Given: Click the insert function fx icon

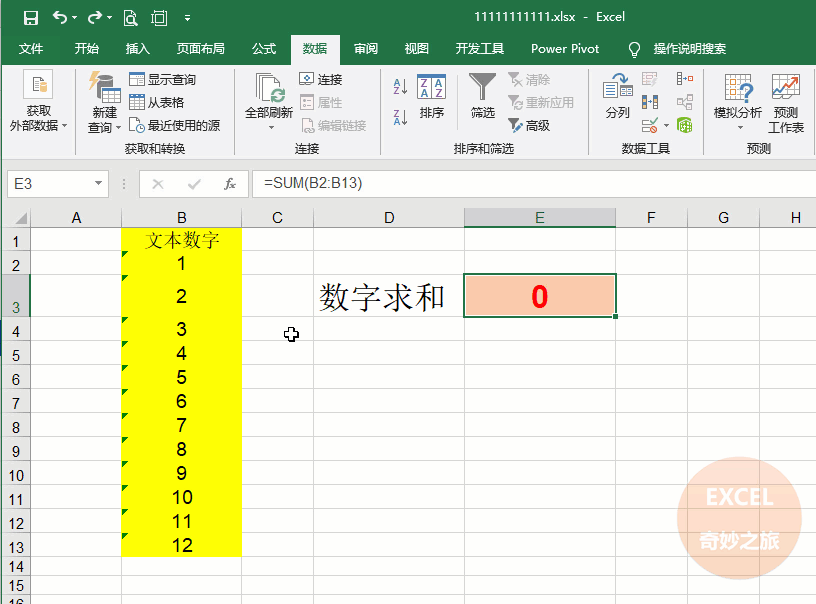Looking at the screenshot, I should click(x=230, y=184).
